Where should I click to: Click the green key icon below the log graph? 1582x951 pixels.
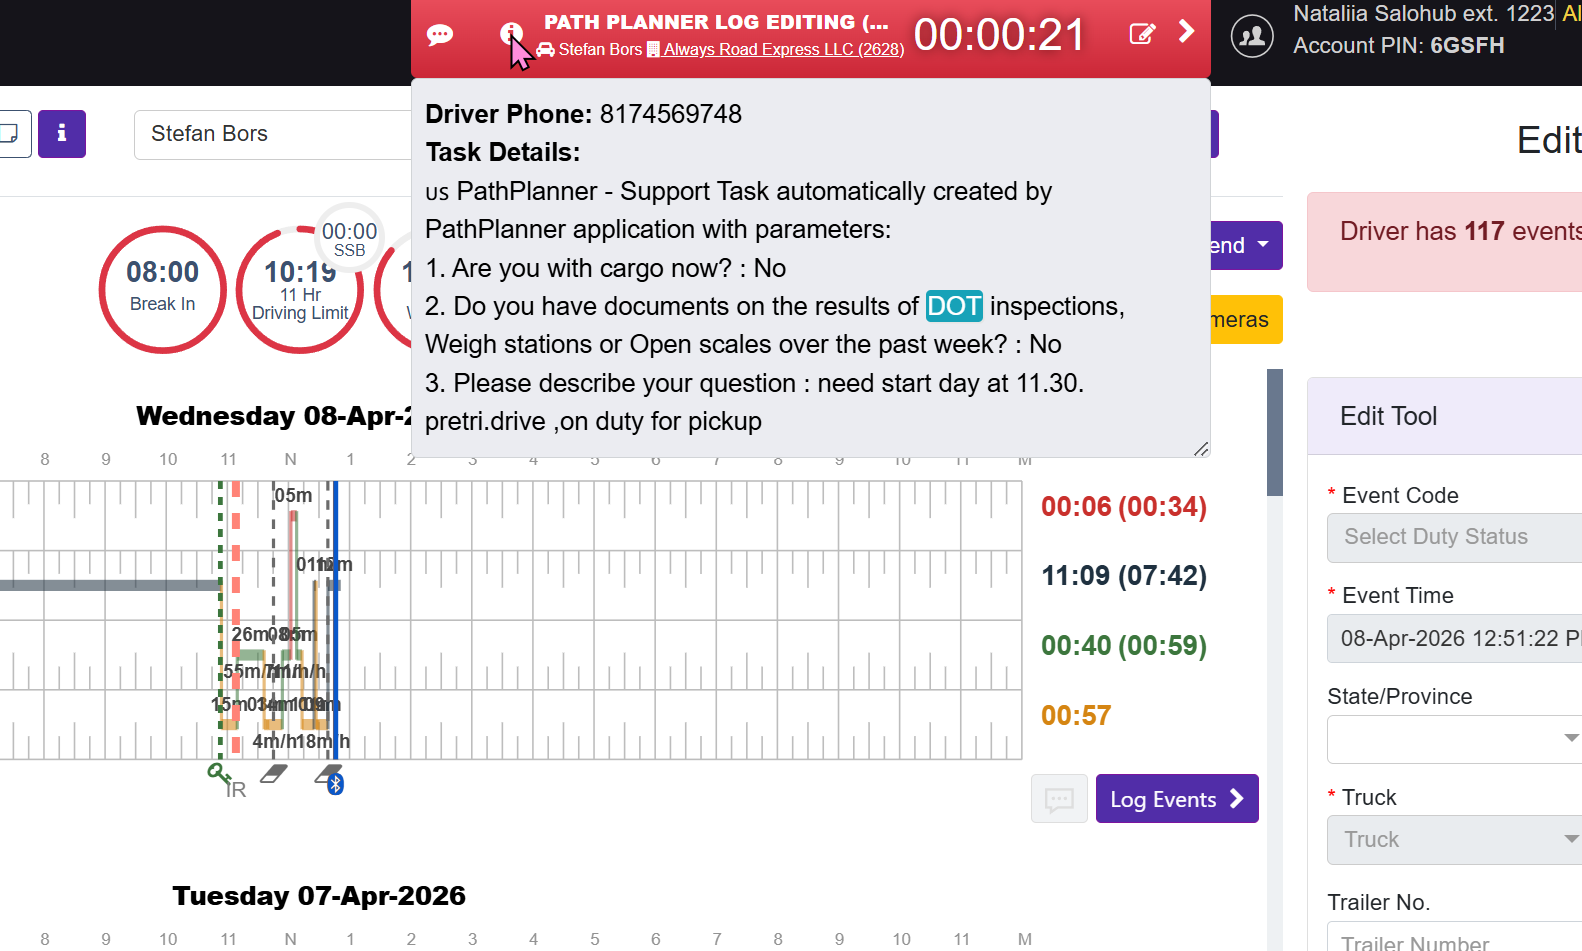tap(218, 773)
